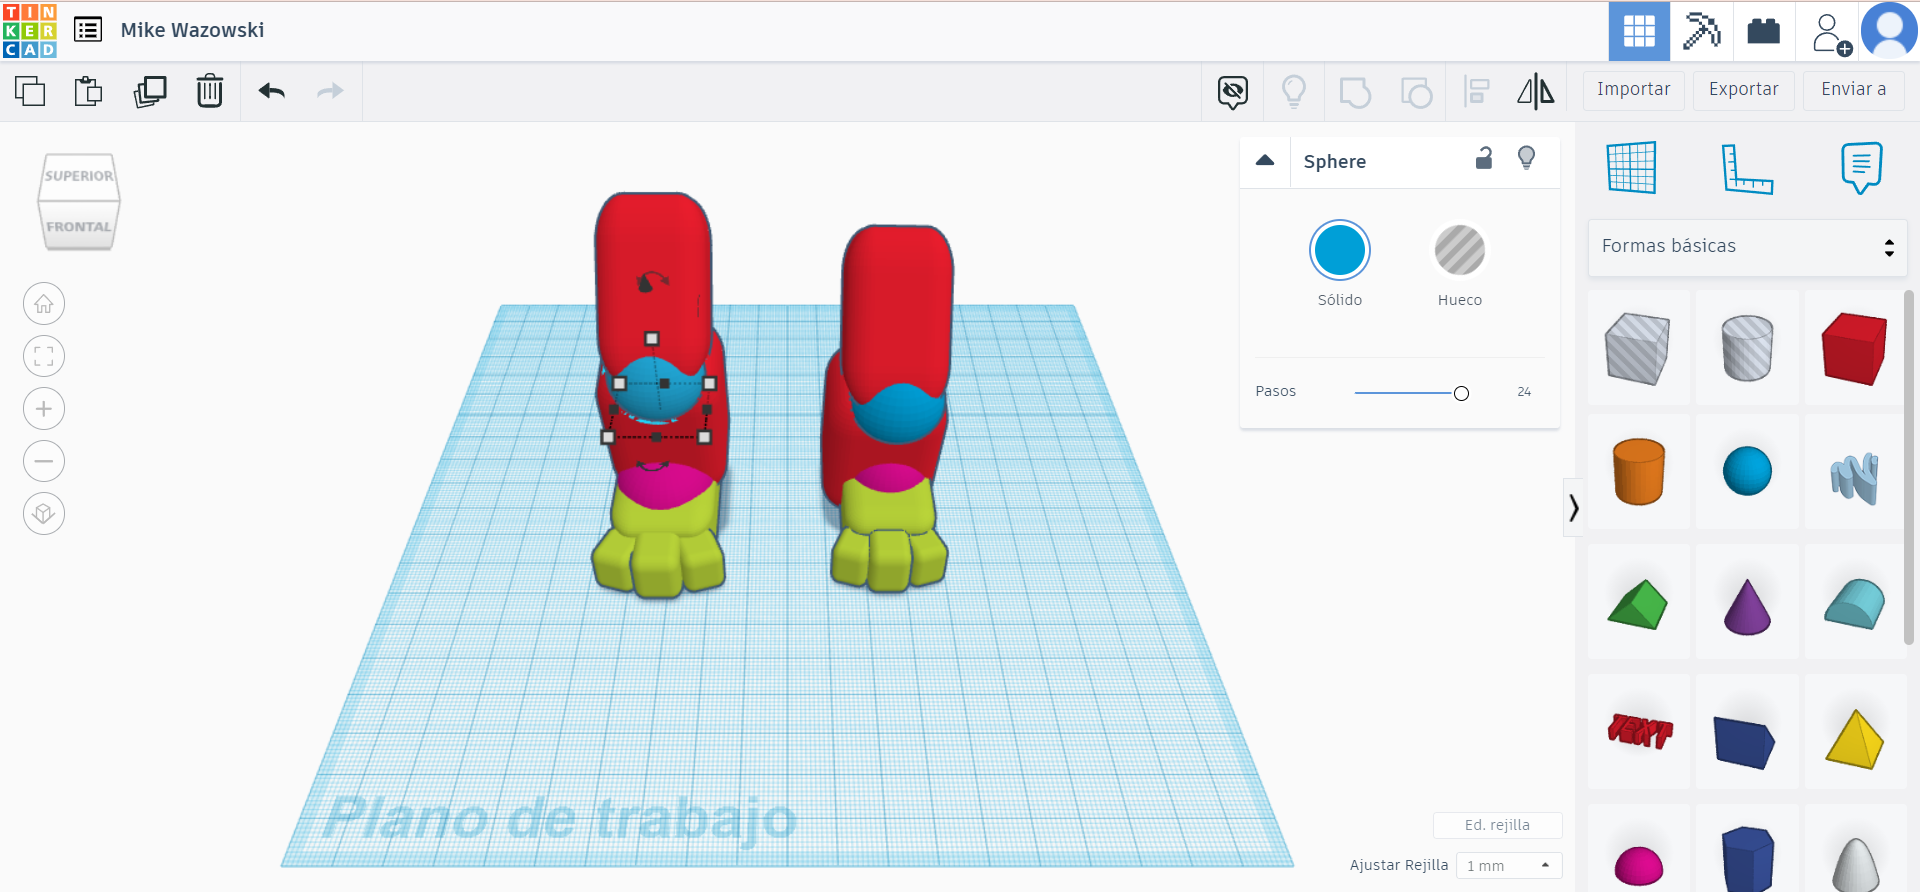Switch to Bricks view
Viewport: 1920px width, 892px height.
(x=1763, y=31)
